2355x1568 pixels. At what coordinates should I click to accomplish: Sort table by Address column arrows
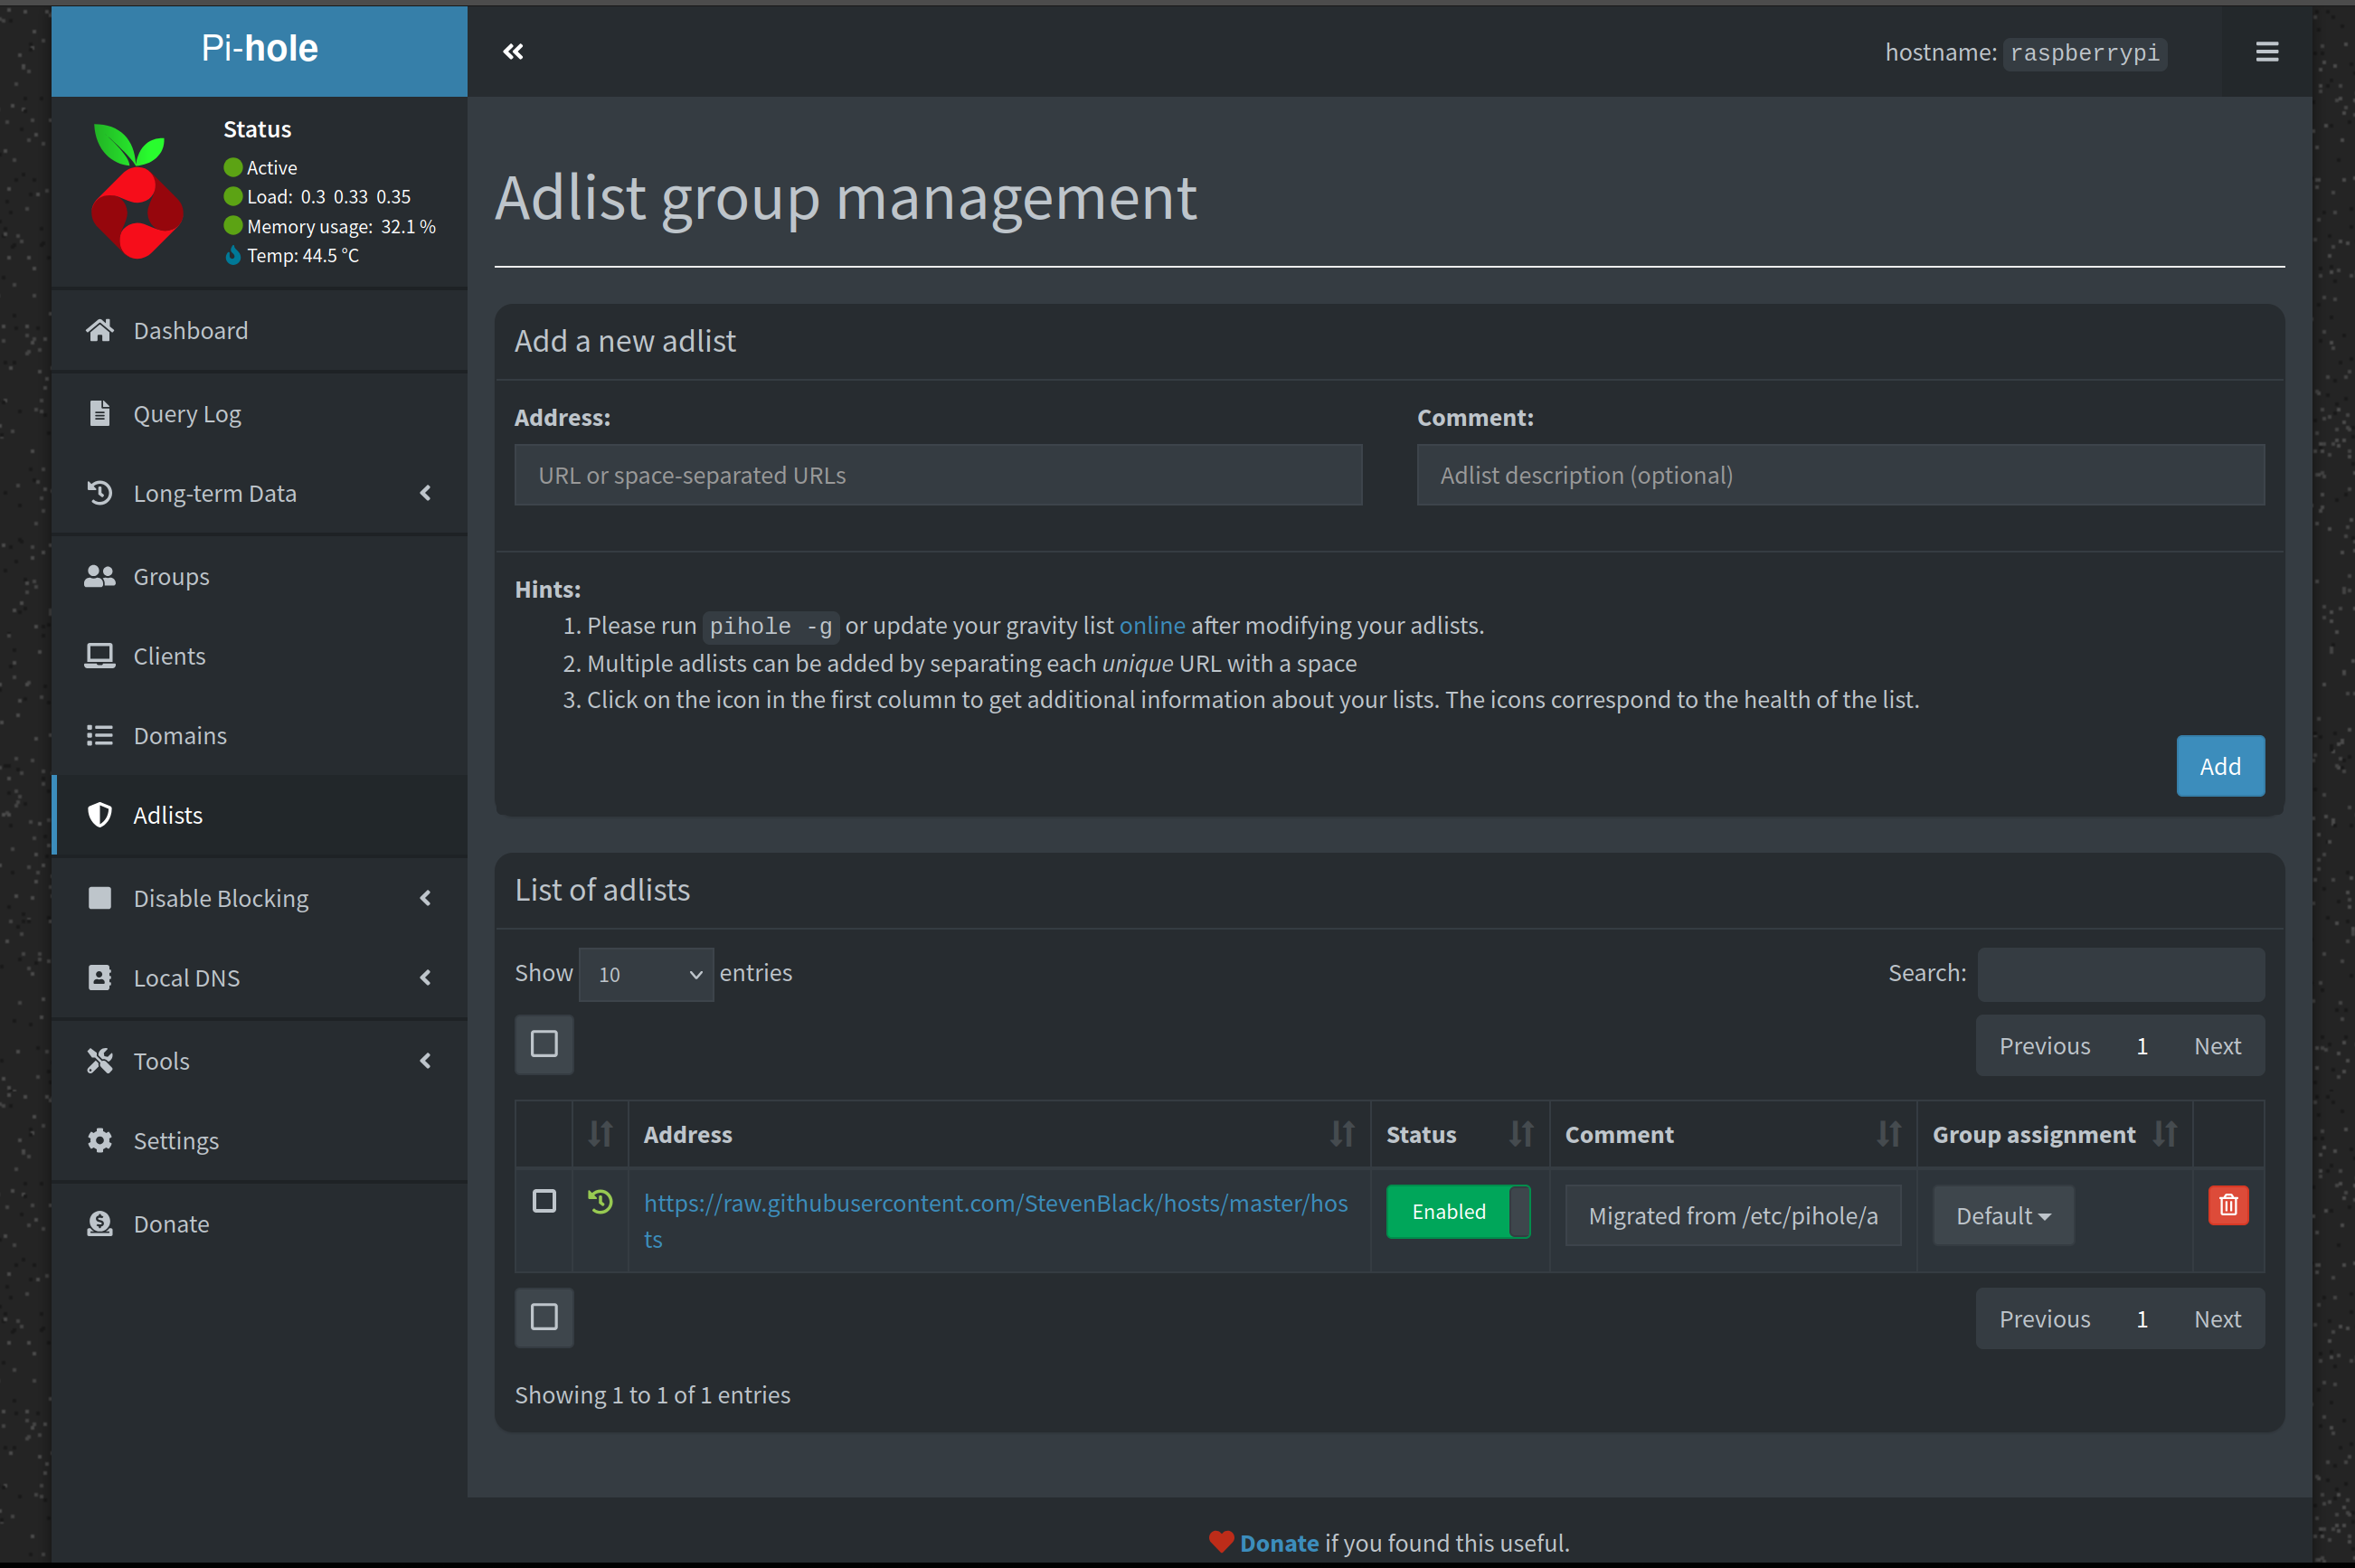coord(1341,1134)
